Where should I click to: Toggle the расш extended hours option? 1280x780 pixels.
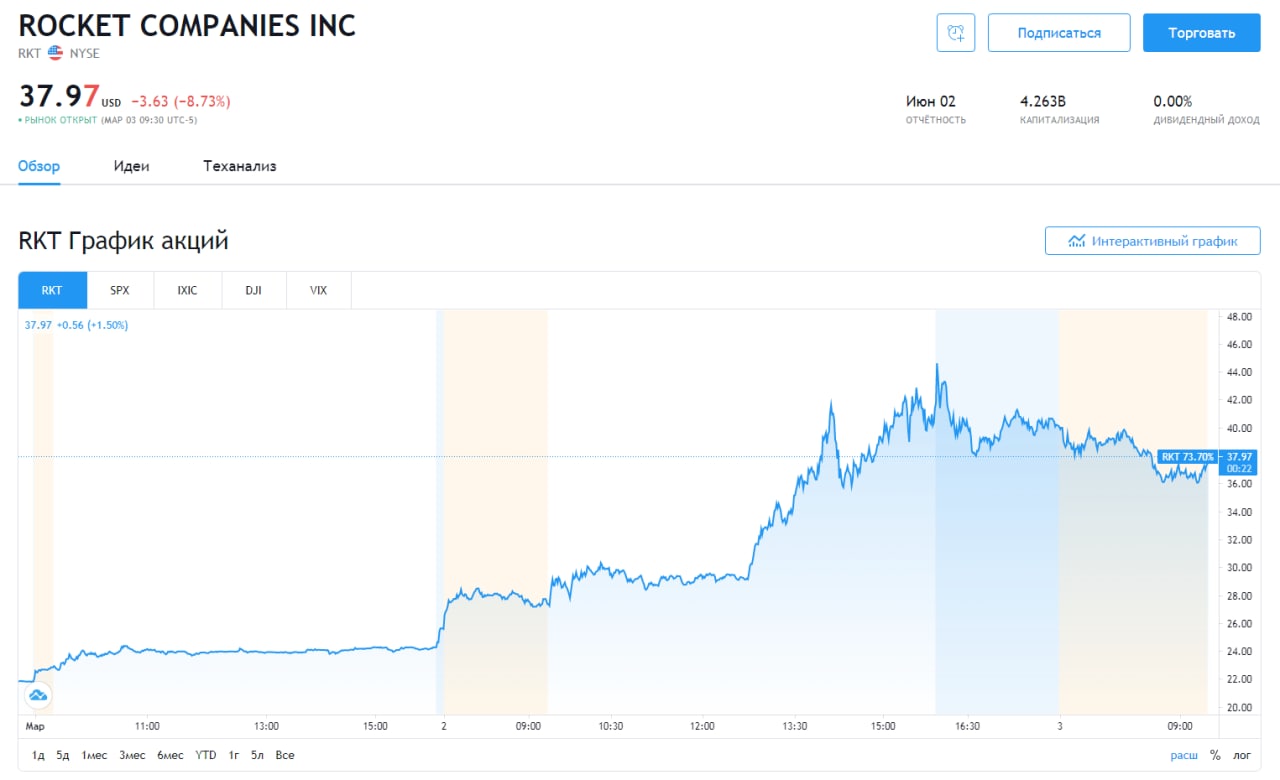(1184, 755)
